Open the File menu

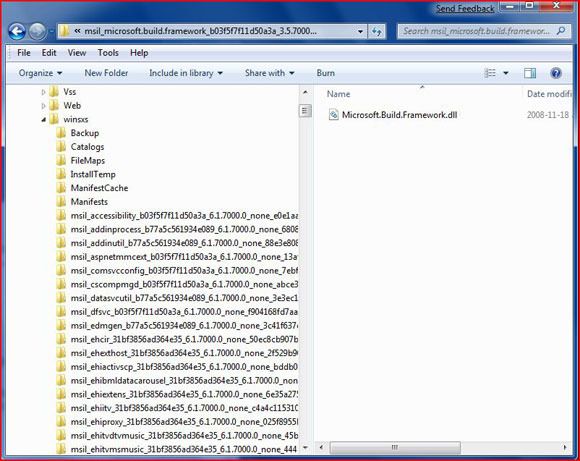point(24,53)
